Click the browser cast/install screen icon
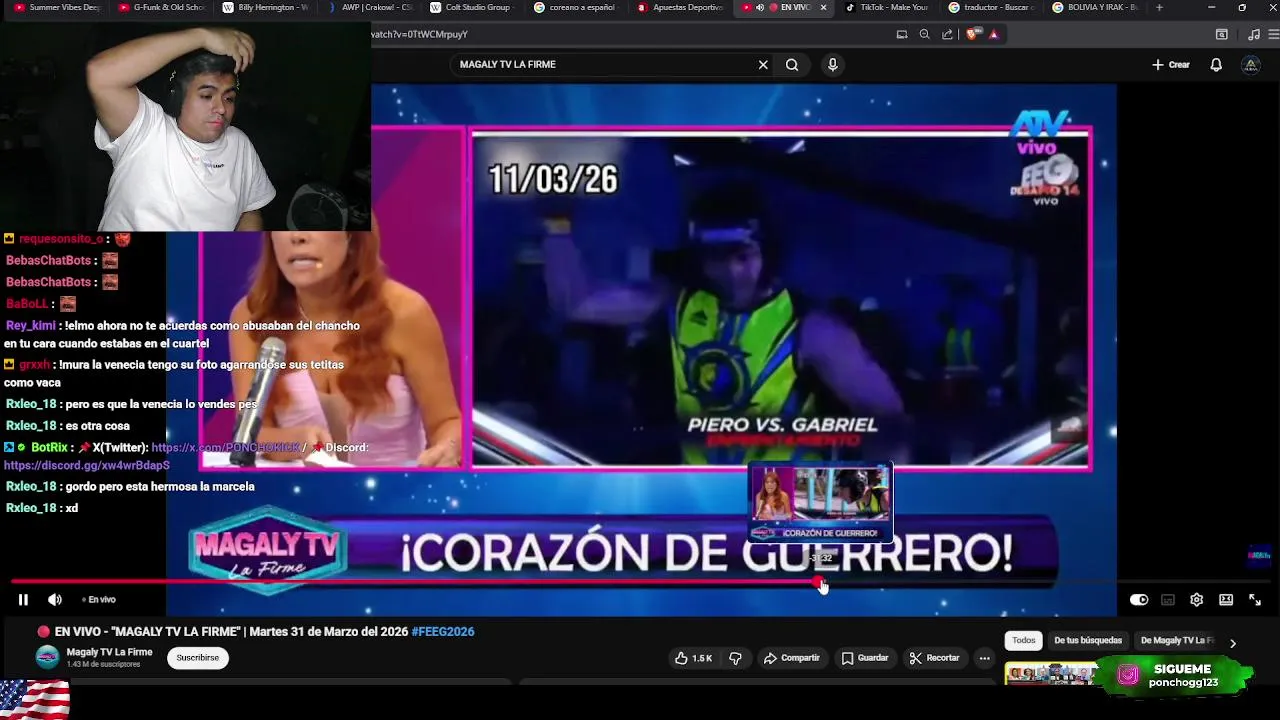The height and width of the screenshot is (720, 1280). point(902,34)
